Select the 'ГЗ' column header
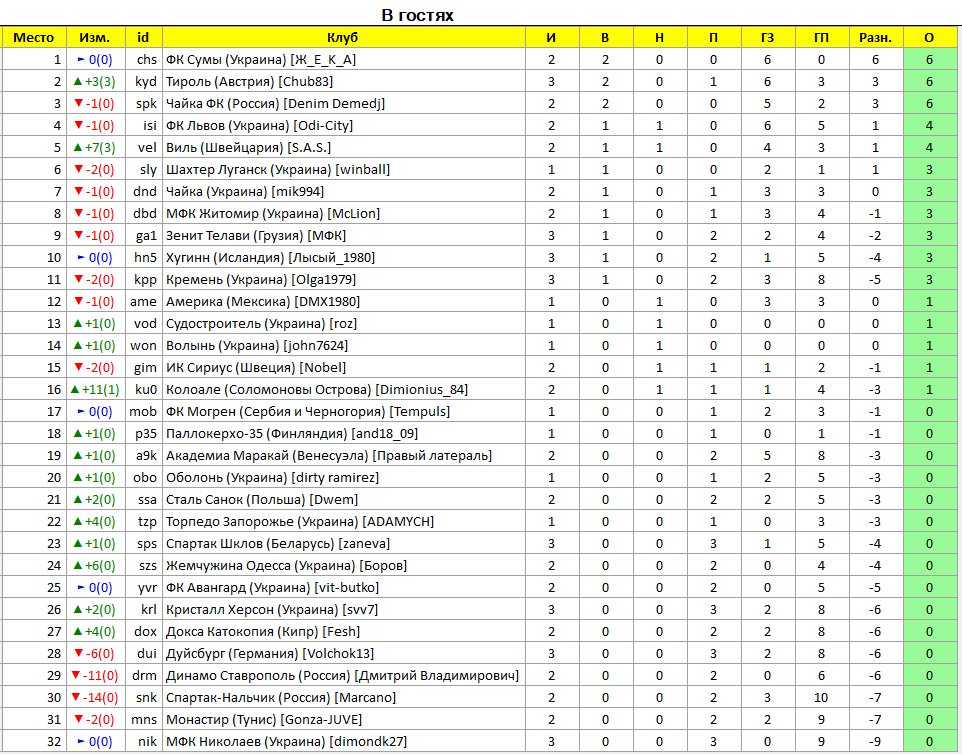962x754 pixels. coord(768,37)
